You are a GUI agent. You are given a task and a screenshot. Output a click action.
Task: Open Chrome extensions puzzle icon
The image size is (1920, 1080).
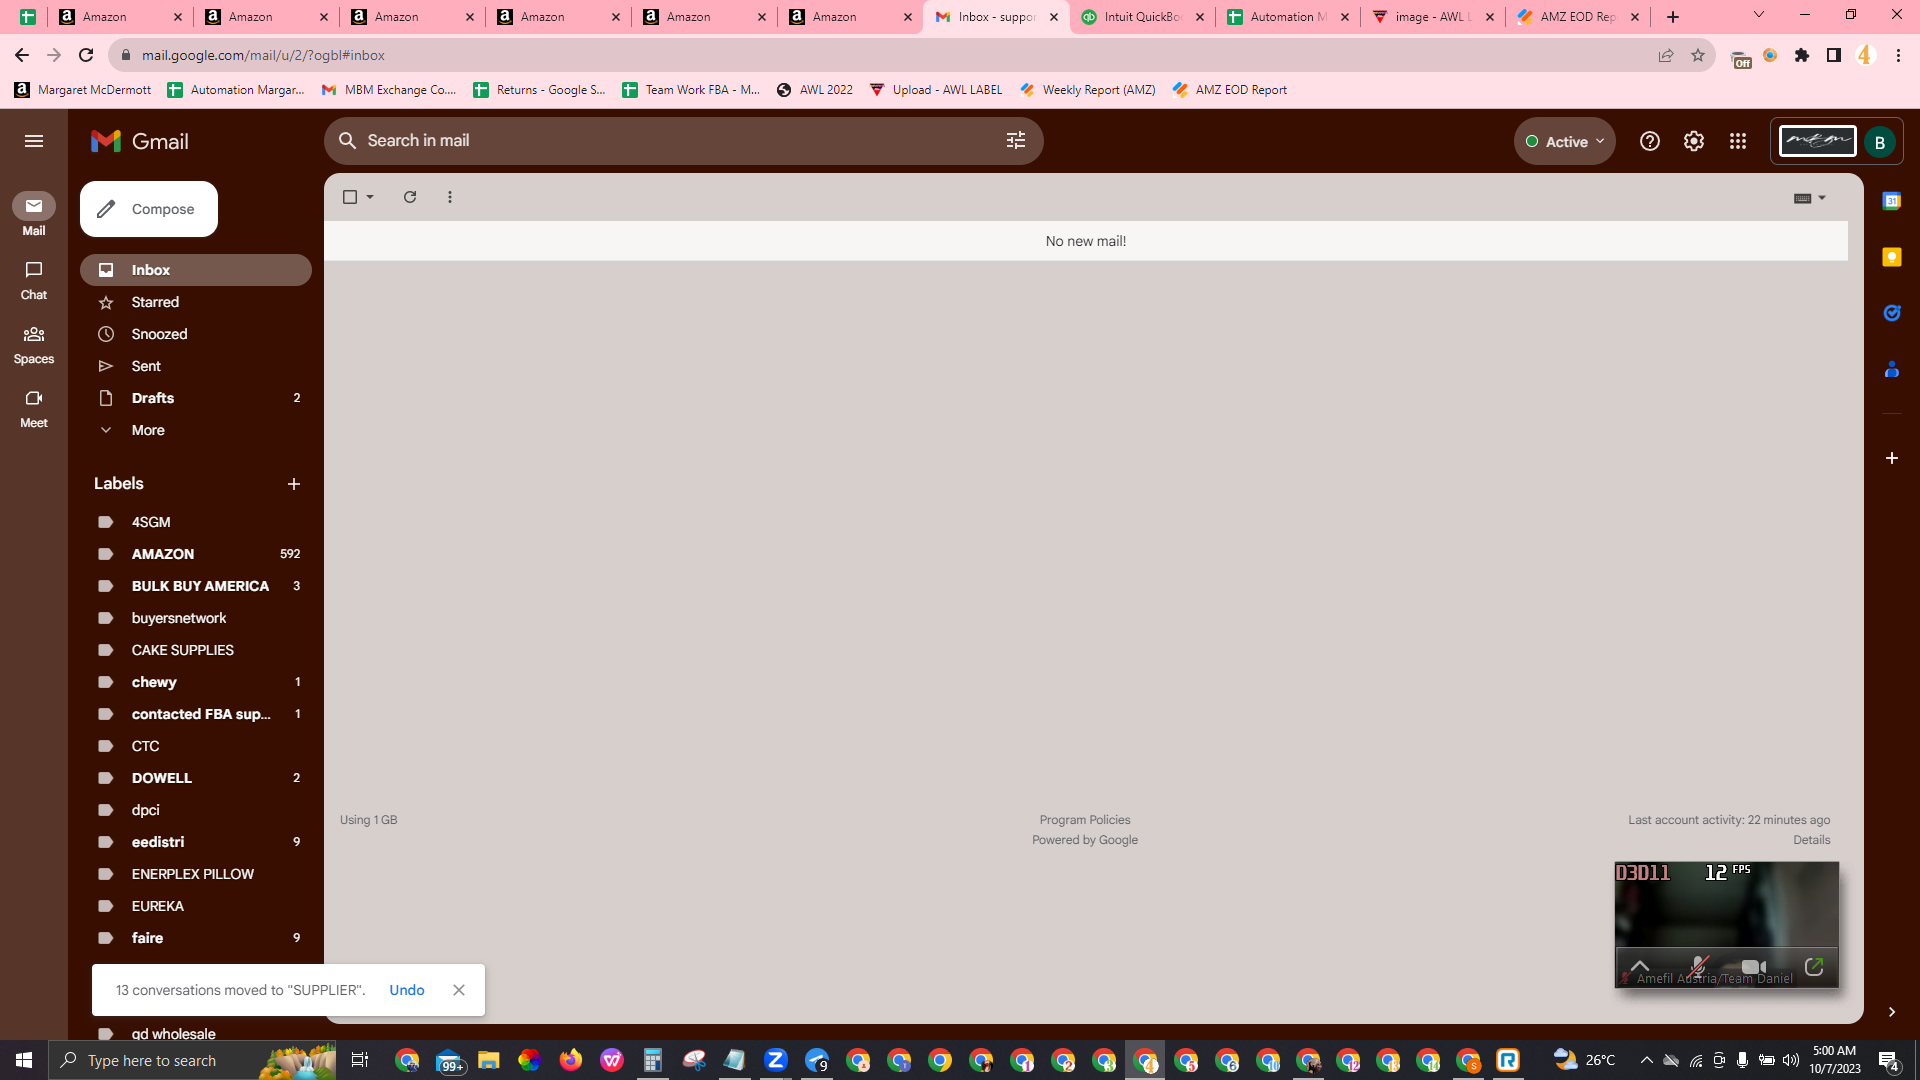click(1802, 55)
